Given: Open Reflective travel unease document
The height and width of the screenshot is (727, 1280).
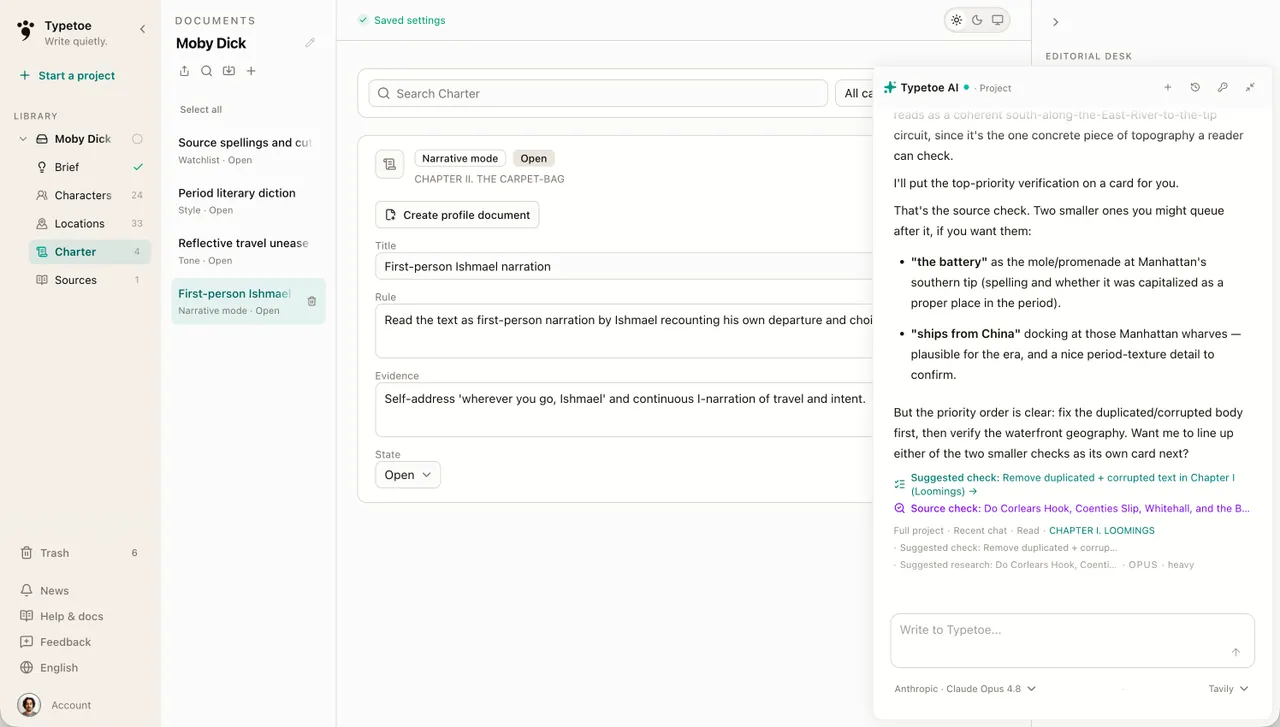Looking at the screenshot, I should (248, 251).
